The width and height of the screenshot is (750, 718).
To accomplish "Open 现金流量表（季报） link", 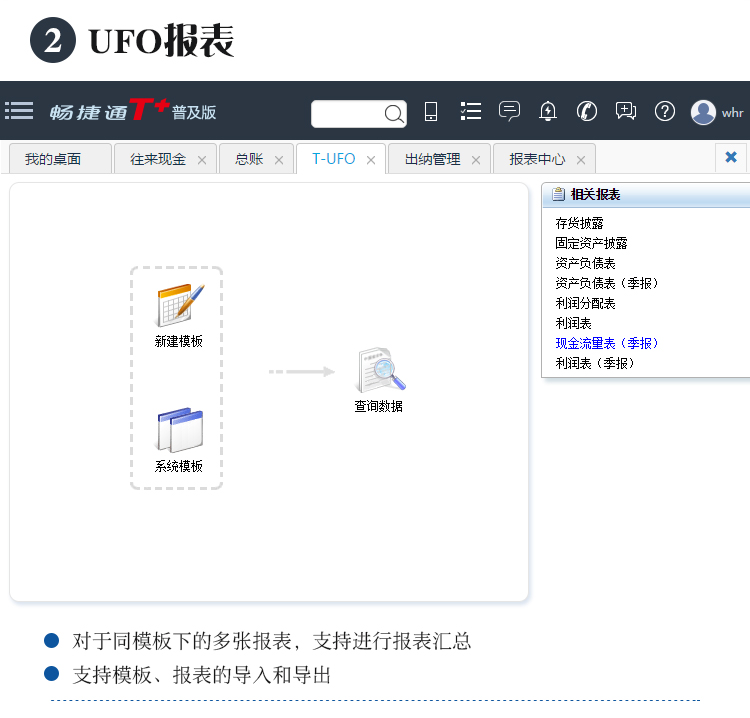I will click(x=607, y=343).
